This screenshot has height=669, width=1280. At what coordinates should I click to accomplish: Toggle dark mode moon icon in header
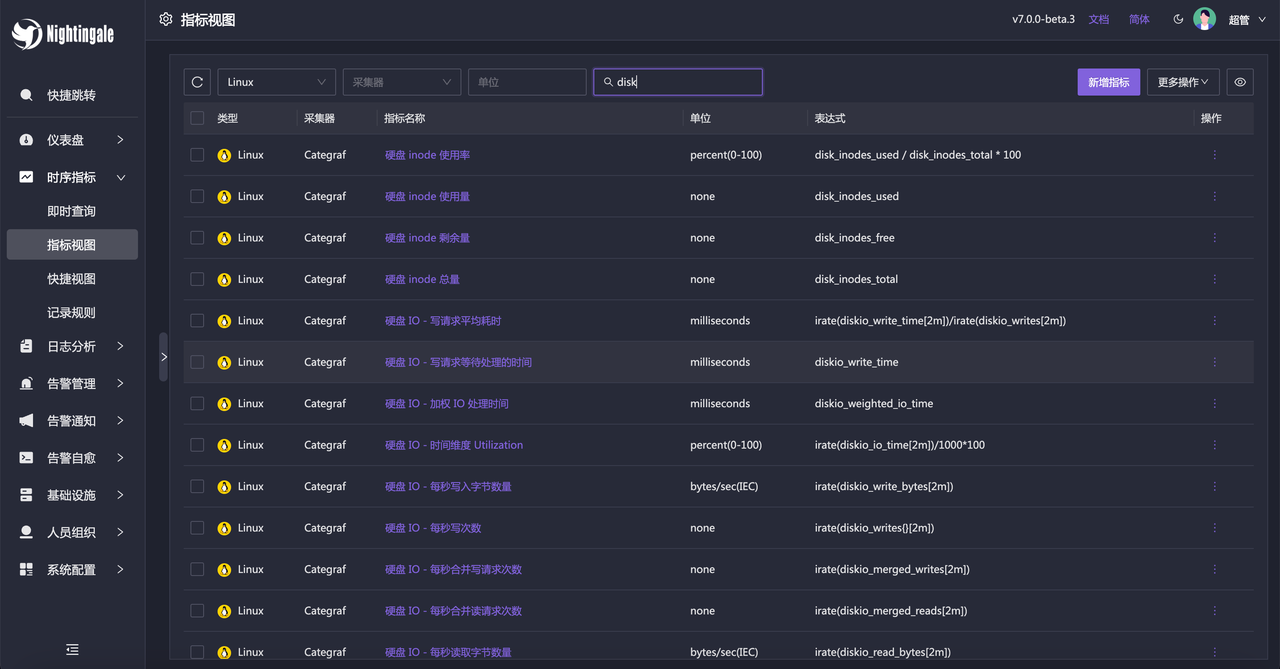pyautogui.click(x=1178, y=19)
